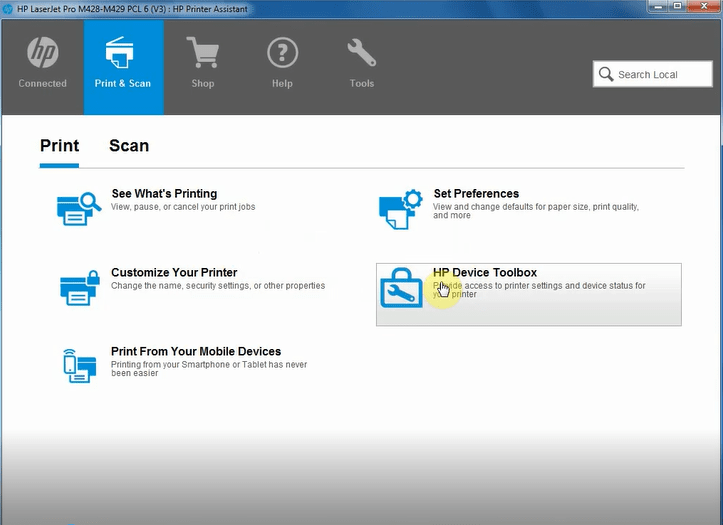Open the Connected HP logo section
The width and height of the screenshot is (723, 525).
[x=42, y=54]
